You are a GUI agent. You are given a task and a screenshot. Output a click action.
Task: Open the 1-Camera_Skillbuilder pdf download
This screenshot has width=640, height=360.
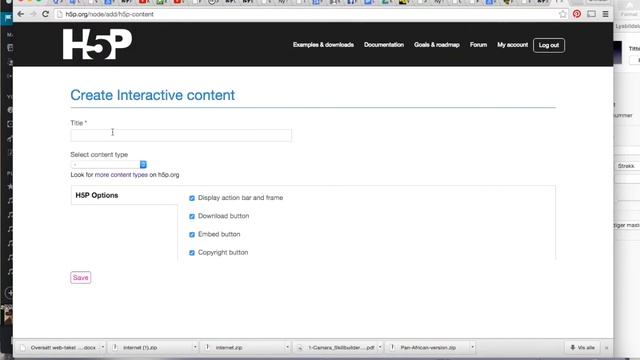click(x=341, y=348)
